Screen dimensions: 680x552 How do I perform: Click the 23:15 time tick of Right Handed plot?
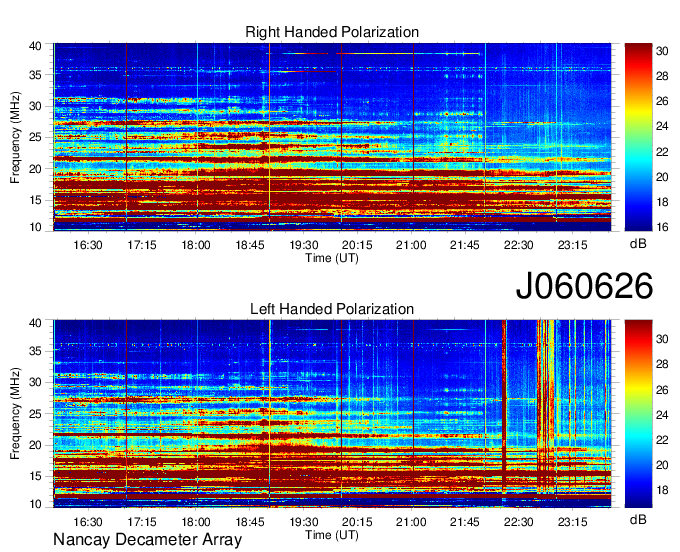pyautogui.click(x=572, y=245)
